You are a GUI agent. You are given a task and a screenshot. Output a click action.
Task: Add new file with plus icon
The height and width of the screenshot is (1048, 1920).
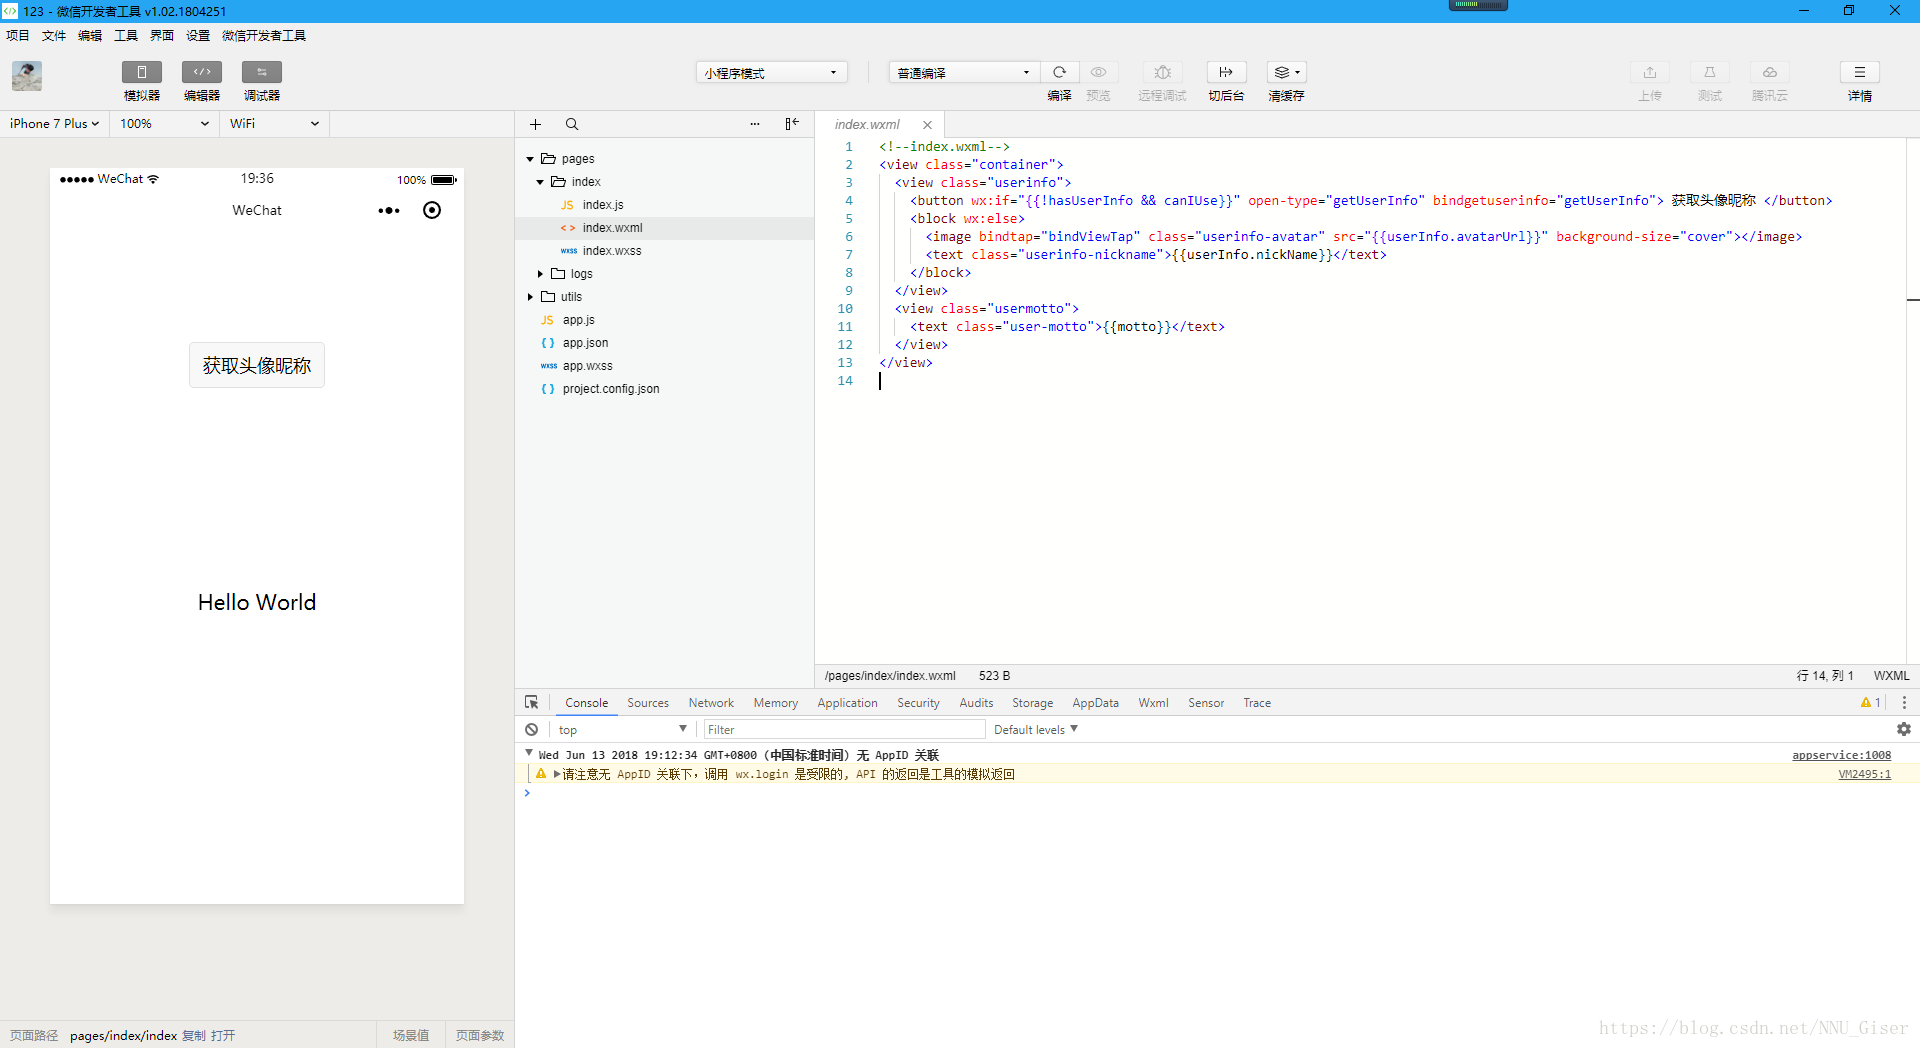[535, 124]
